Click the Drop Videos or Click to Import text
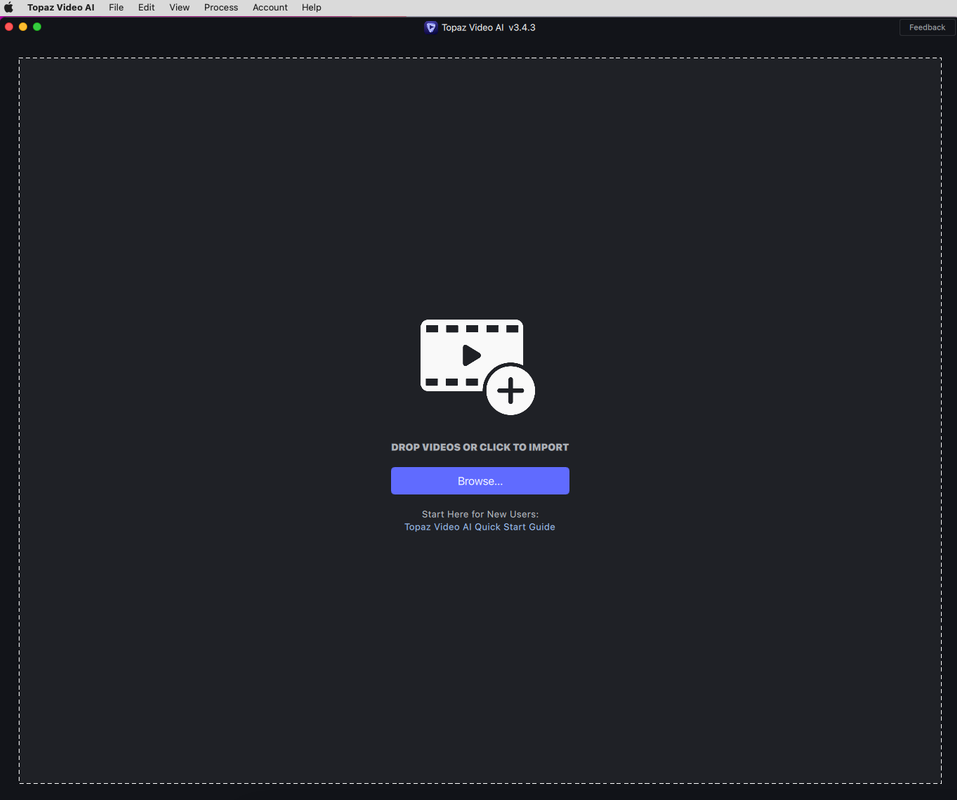957x800 pixels. click(x=480, y=447)
